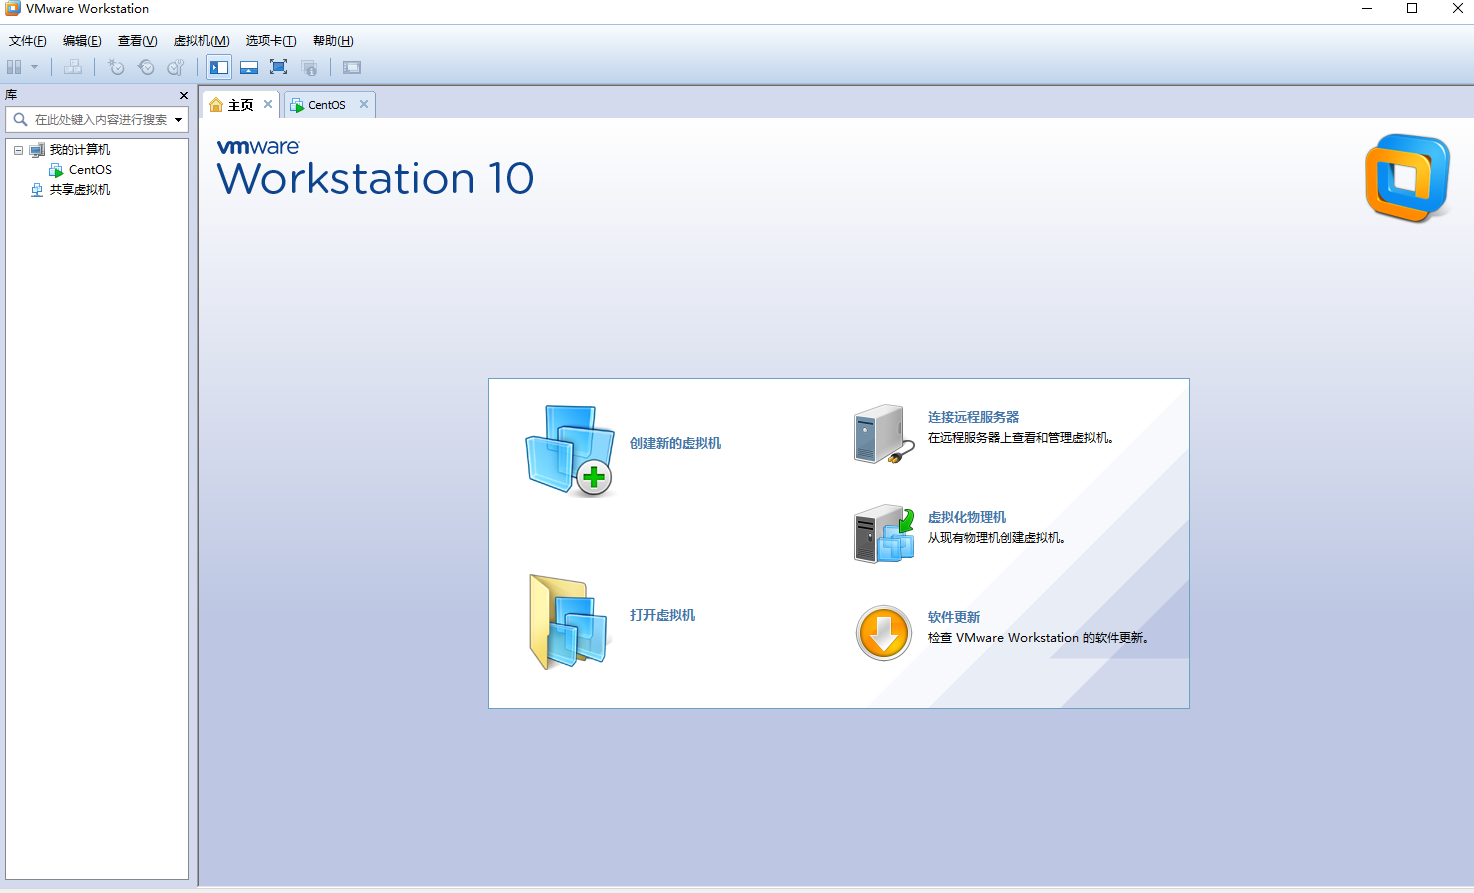1474x893 pixels.
Task: Open the library search filter dropdown arrow
Action: point(179,120)
